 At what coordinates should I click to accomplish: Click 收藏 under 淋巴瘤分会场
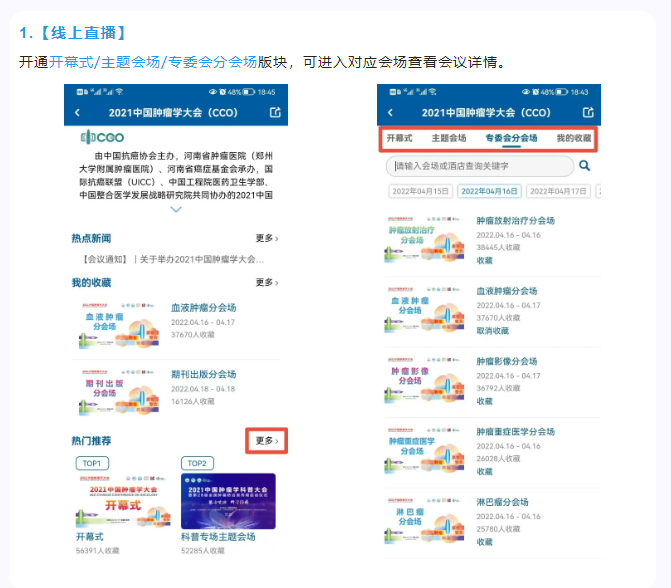click(485, 542)
